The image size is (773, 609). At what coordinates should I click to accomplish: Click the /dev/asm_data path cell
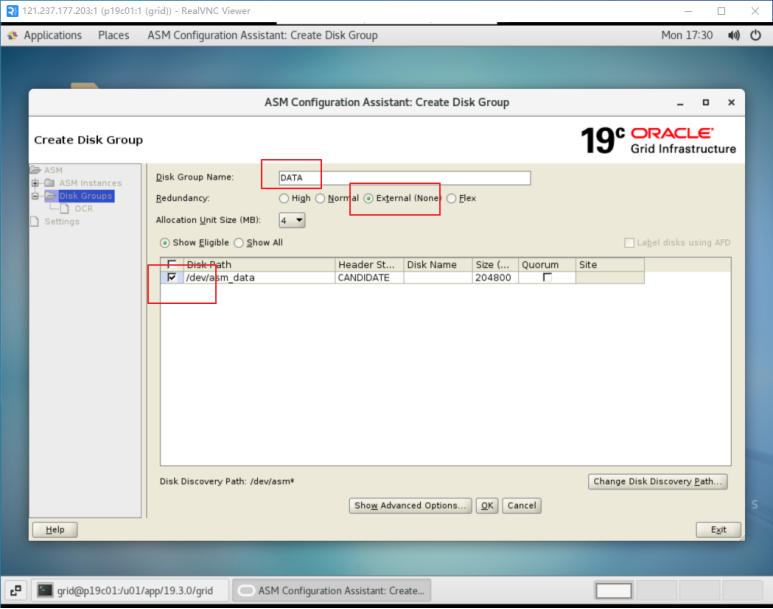click(x=259, y=278)
